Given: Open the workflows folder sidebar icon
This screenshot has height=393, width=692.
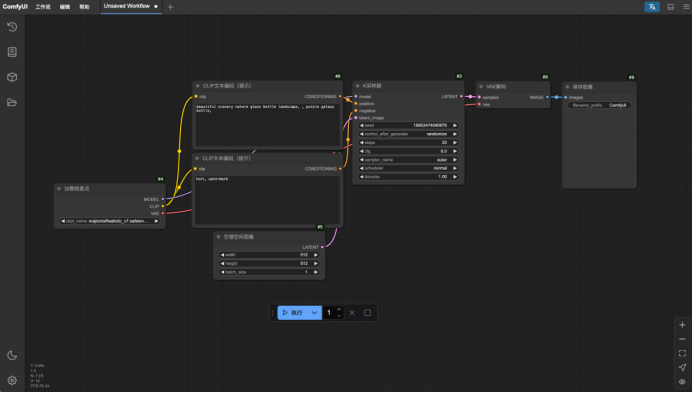Looking at the screenshot, I should click(x=12, y=102).
